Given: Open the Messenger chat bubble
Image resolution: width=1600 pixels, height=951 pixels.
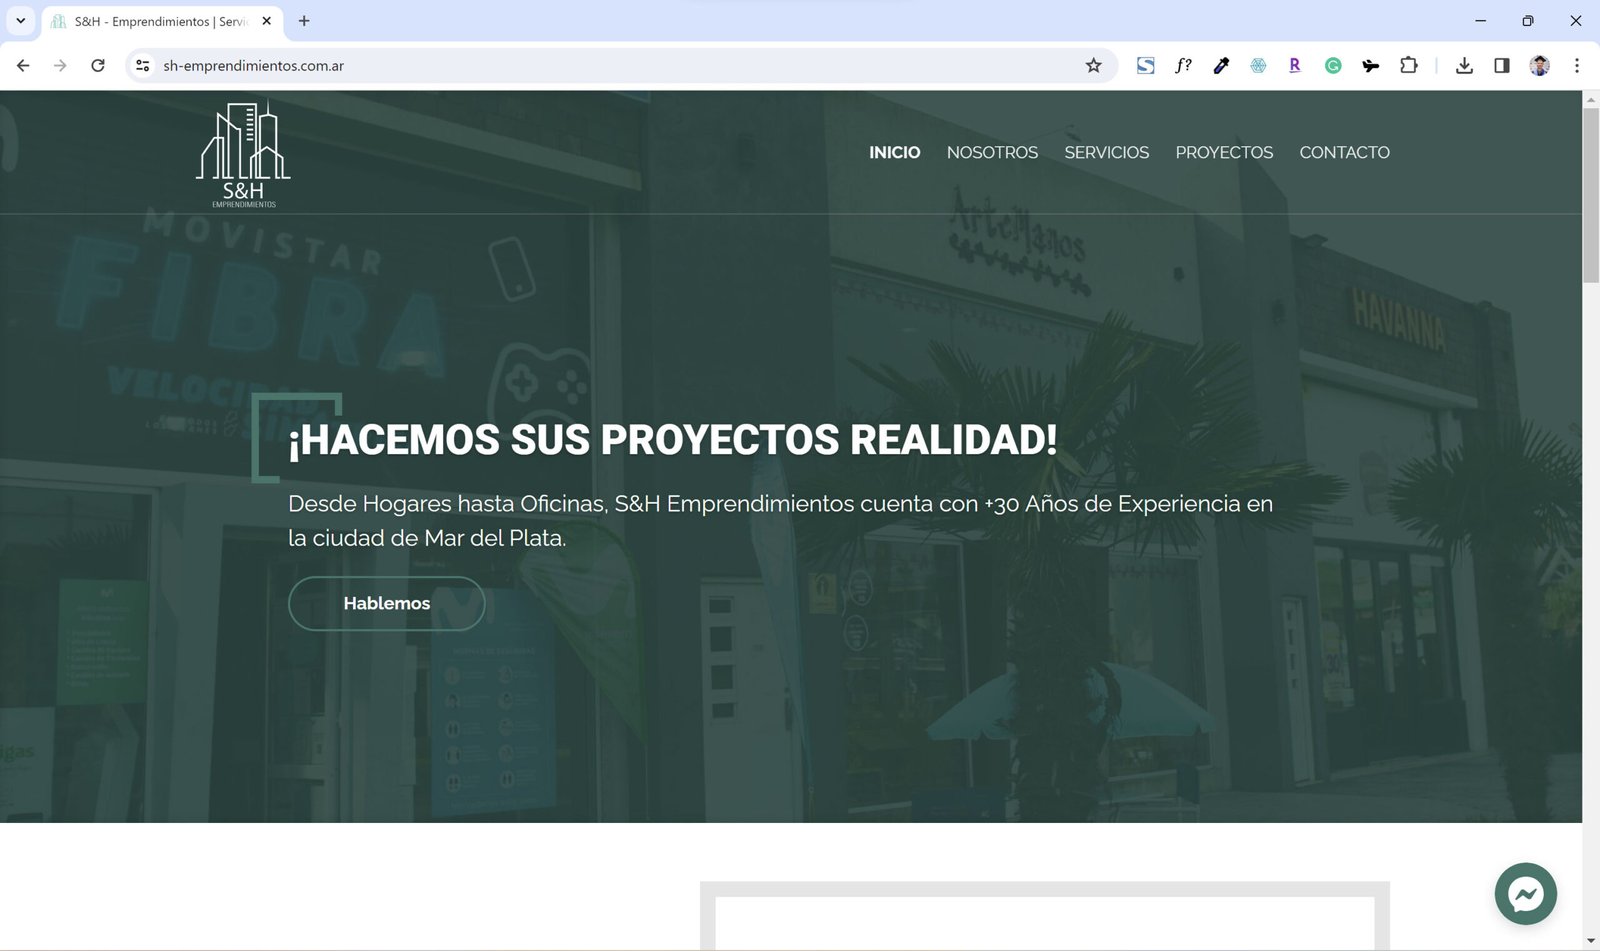Looking at the screenshot, I should pyautogui.click(x=1525, y=893).
